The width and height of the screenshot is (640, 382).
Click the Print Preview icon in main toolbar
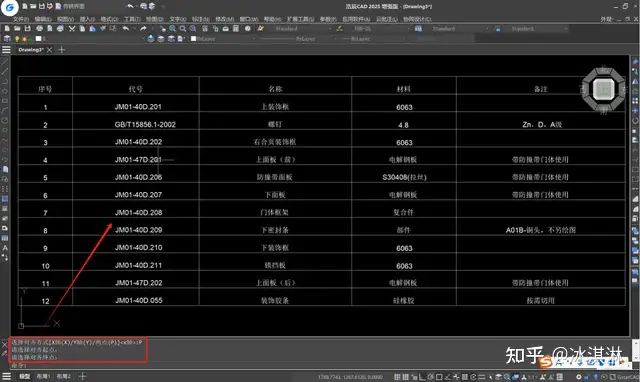(50, 29)
